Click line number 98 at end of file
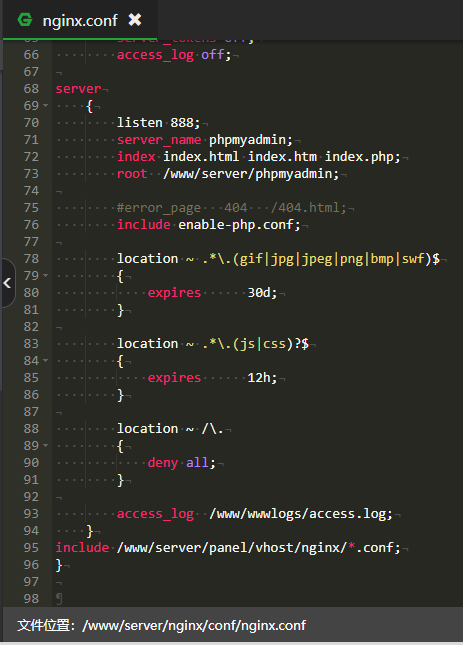This screenshot has height=645, width=463. 31,599
